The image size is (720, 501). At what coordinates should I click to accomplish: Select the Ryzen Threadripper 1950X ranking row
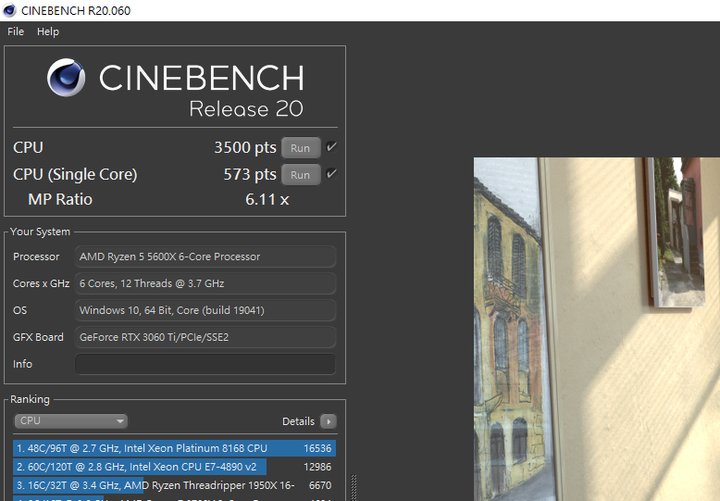[x=174, y=485]
